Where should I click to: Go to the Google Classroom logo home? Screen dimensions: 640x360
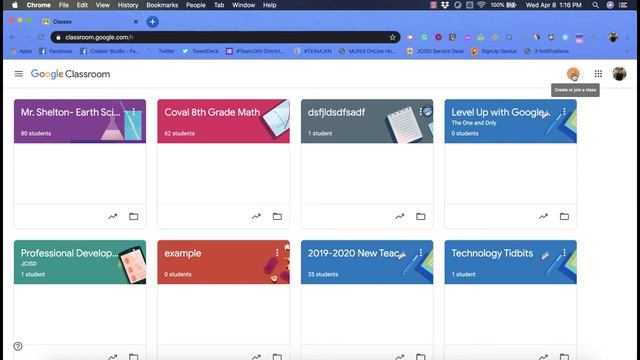click(x=70, y=74)
